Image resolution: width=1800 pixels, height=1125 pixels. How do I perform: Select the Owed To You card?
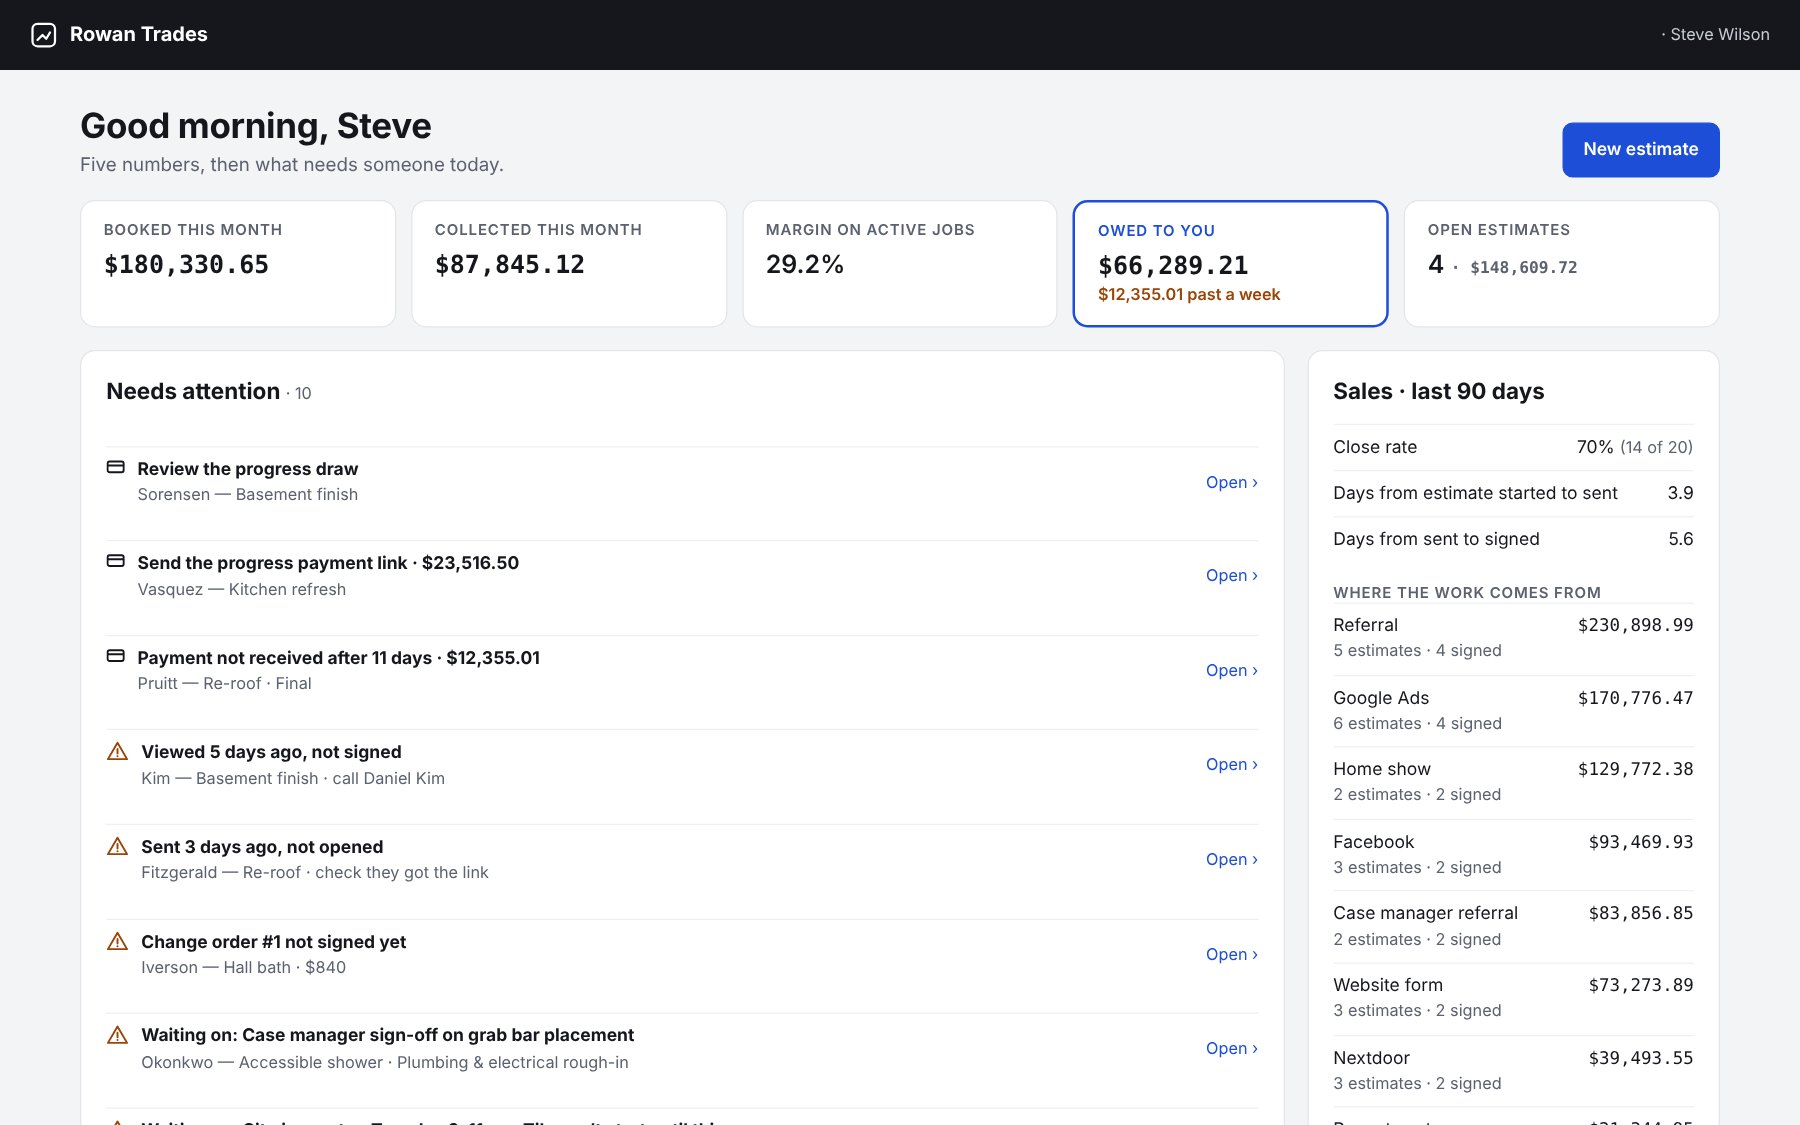pos(1230,264)
